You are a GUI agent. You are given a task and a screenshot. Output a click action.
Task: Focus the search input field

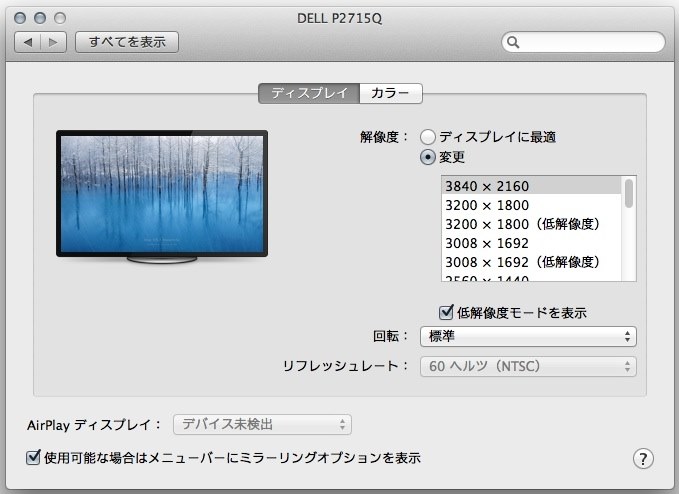click(583, 42)
